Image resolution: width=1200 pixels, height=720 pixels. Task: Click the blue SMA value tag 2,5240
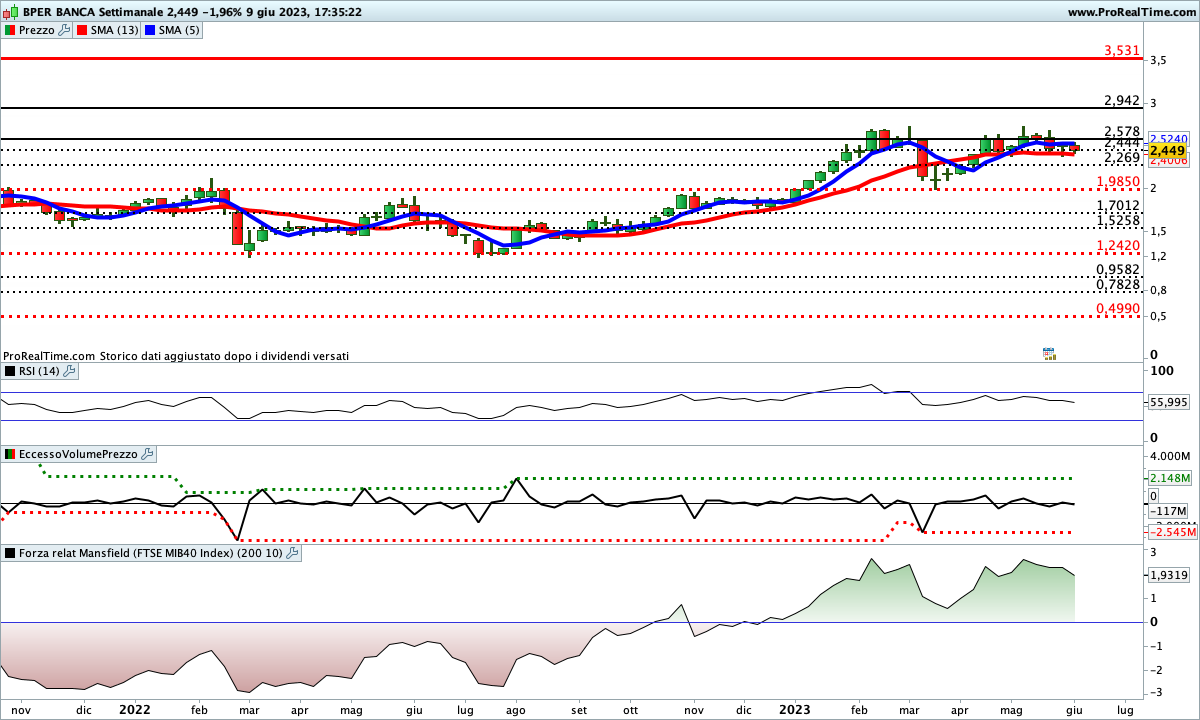[x=1168, y=139]
